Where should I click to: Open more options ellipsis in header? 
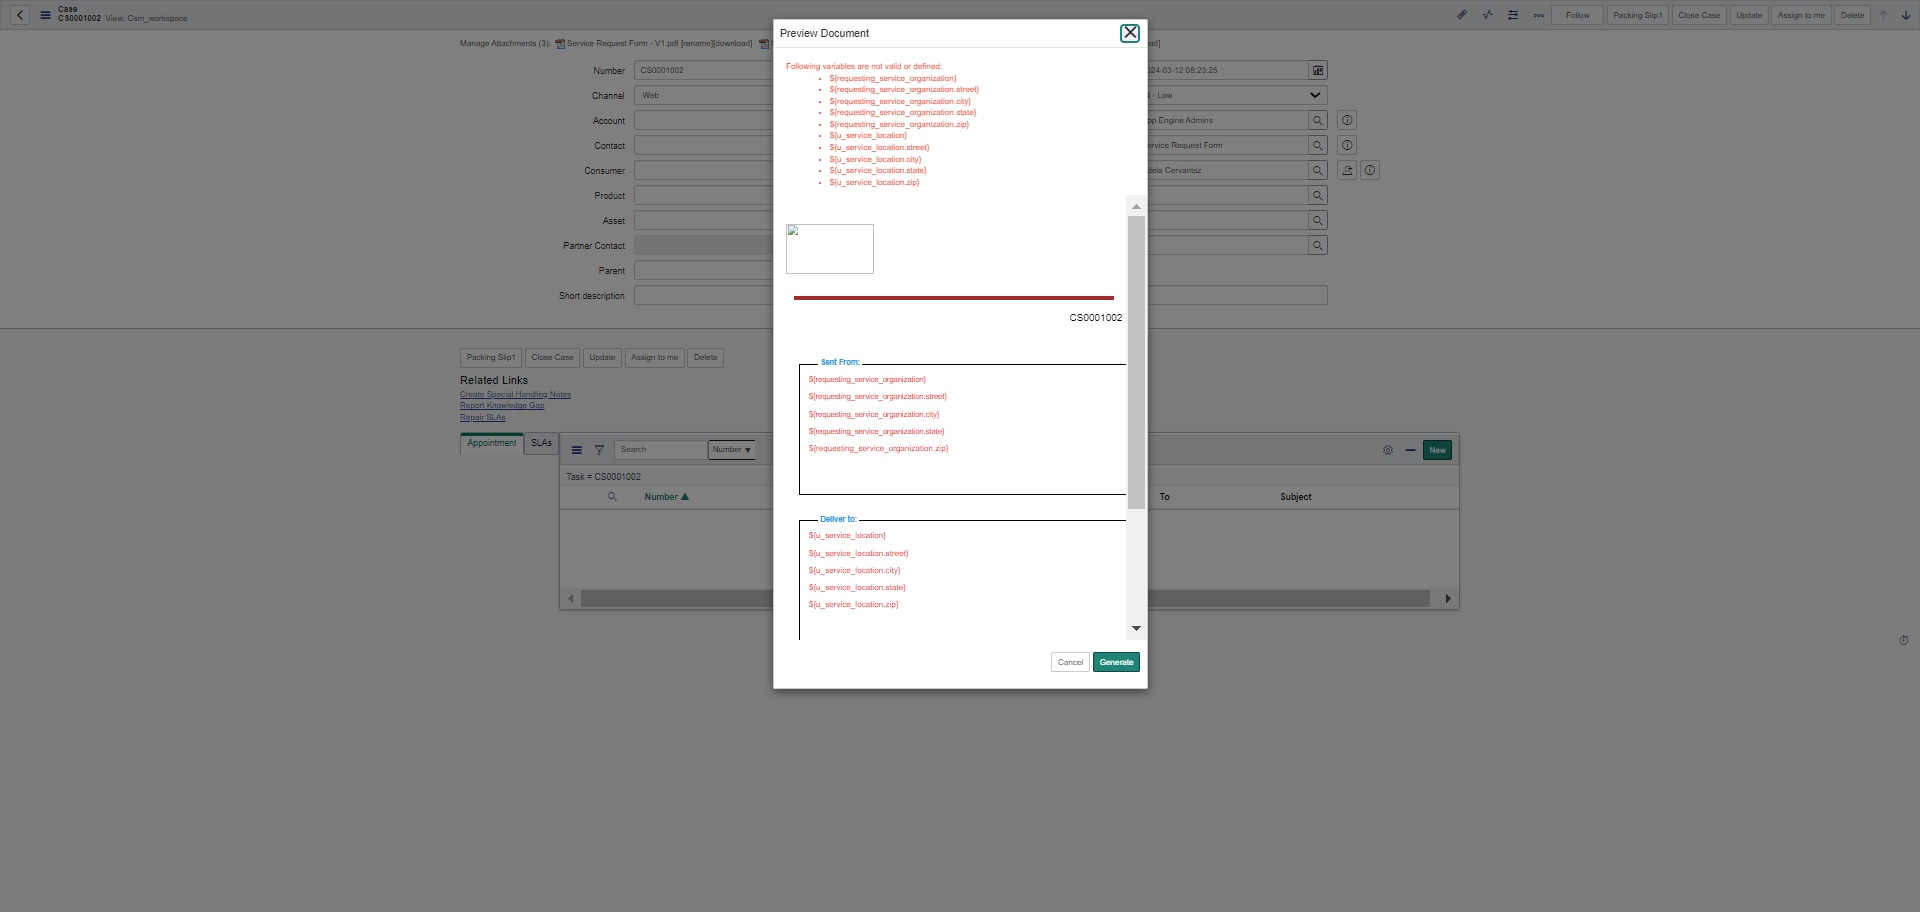click(1539, 15)
